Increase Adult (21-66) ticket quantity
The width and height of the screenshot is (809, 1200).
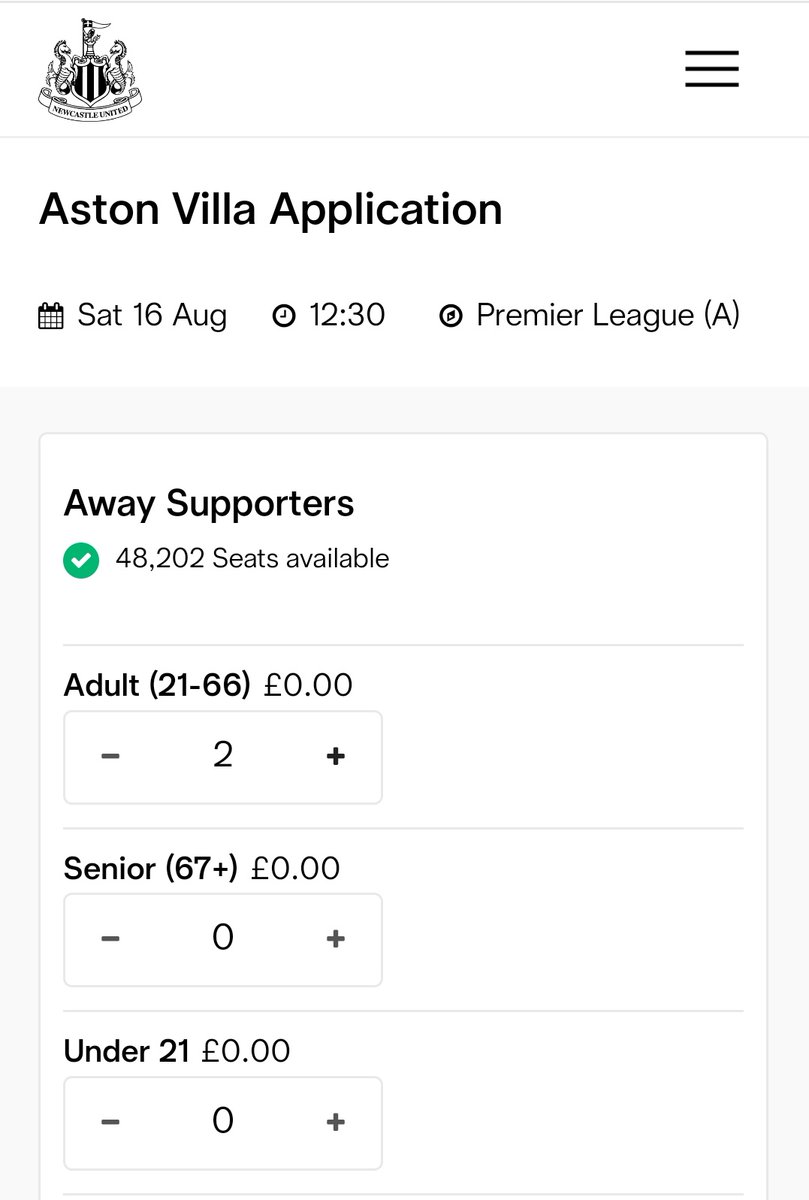click(x=336, y=756)
